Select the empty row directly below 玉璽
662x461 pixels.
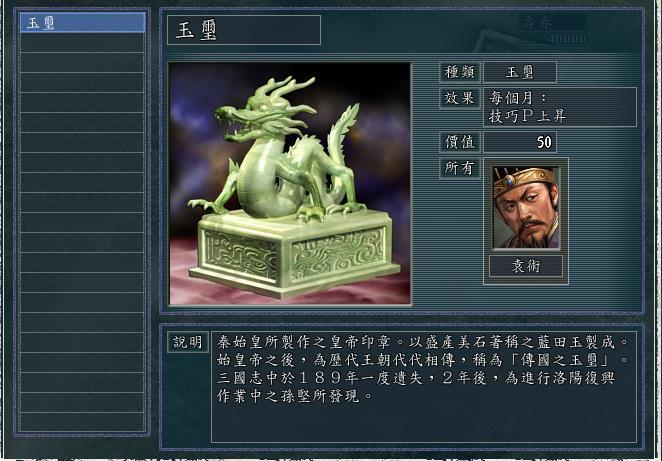point(82,43)
